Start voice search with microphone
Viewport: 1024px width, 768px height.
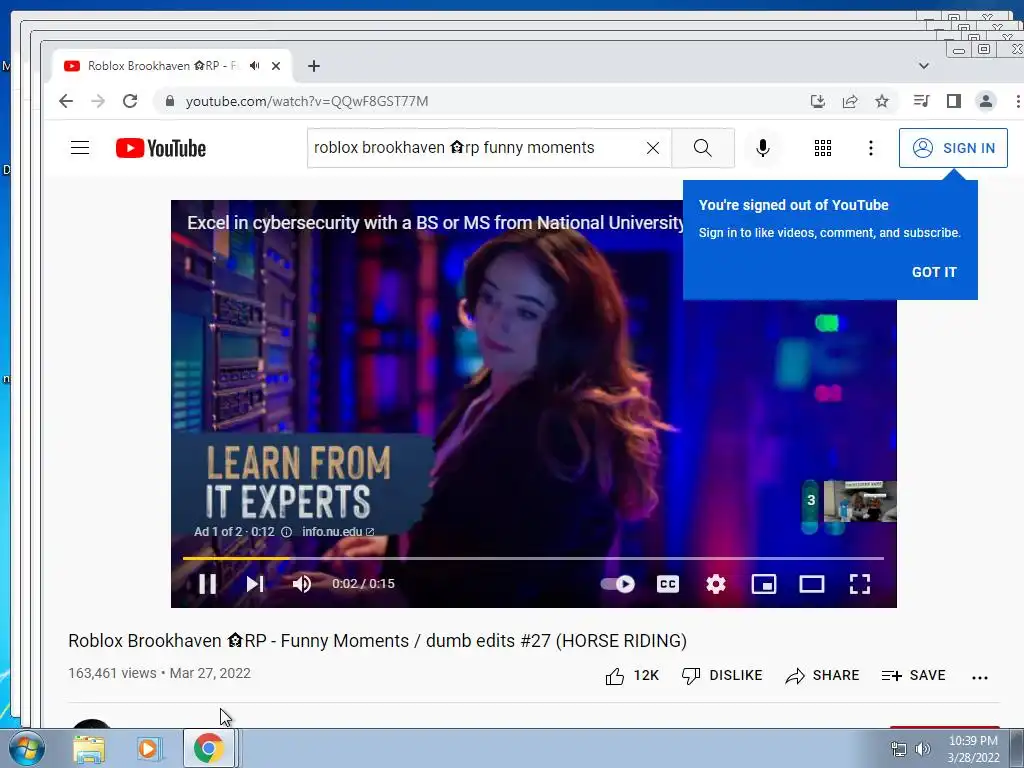[763, 148]
